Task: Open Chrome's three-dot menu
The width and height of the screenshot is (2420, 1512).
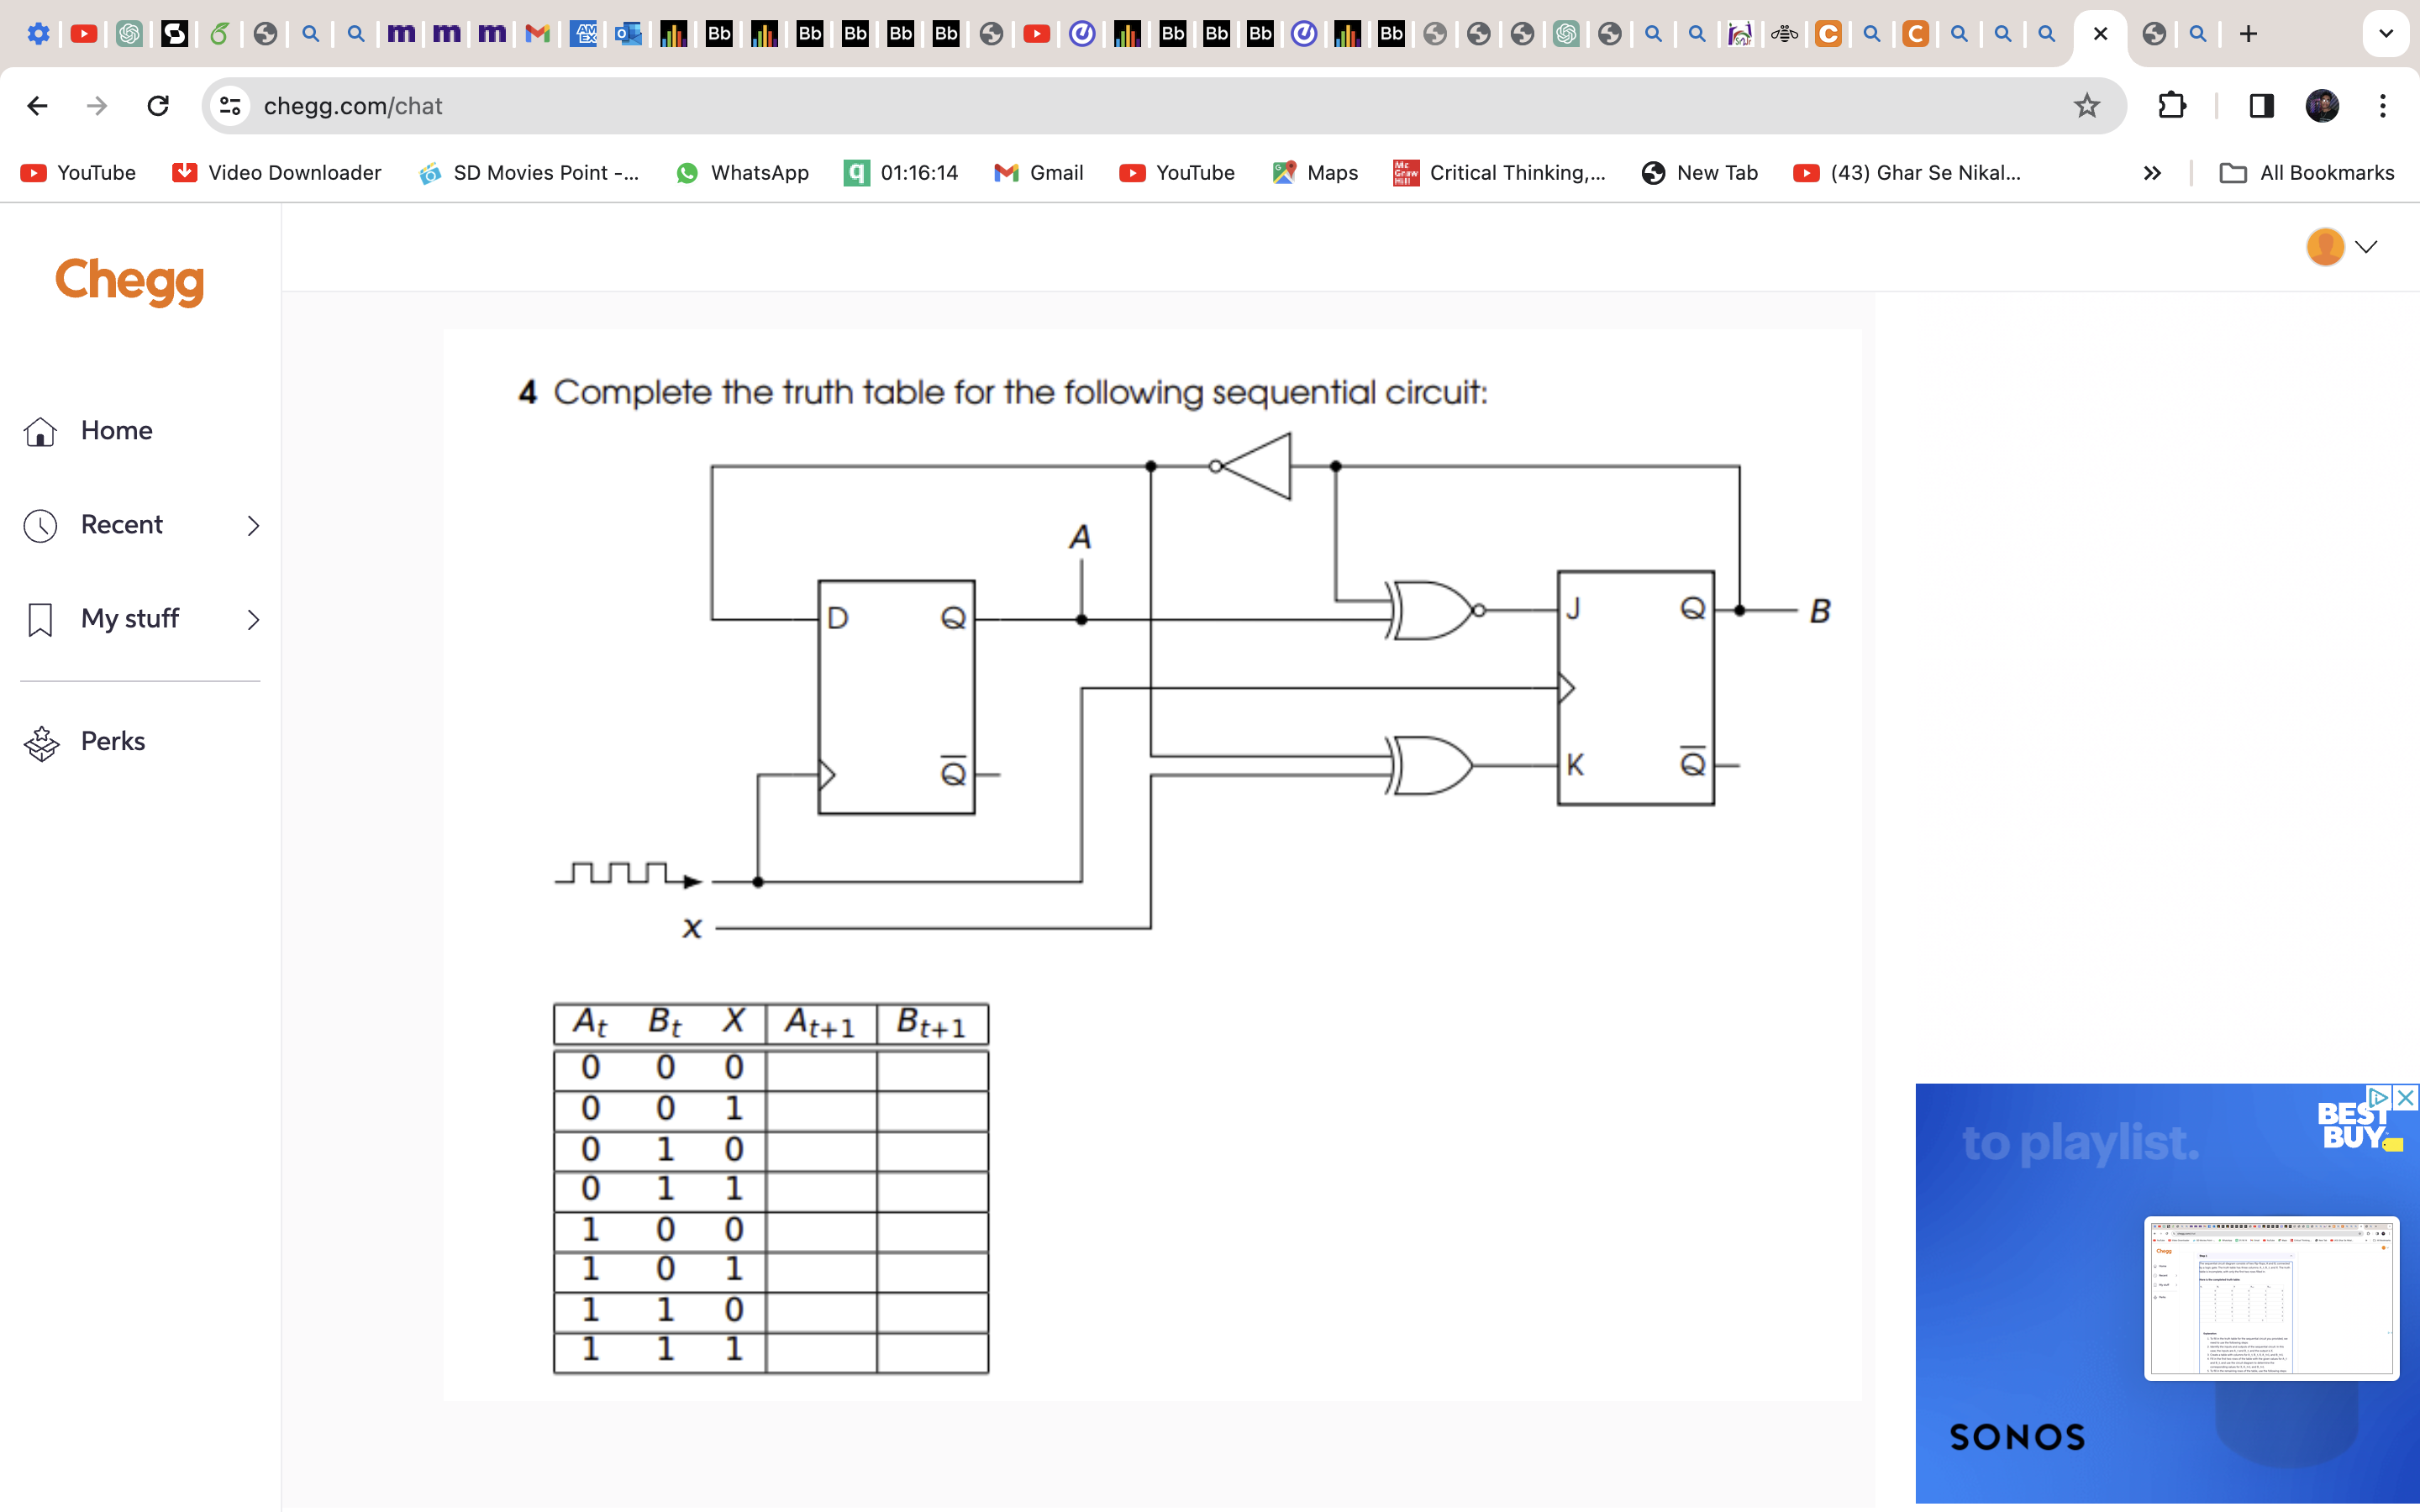Action: point(2384,105)
